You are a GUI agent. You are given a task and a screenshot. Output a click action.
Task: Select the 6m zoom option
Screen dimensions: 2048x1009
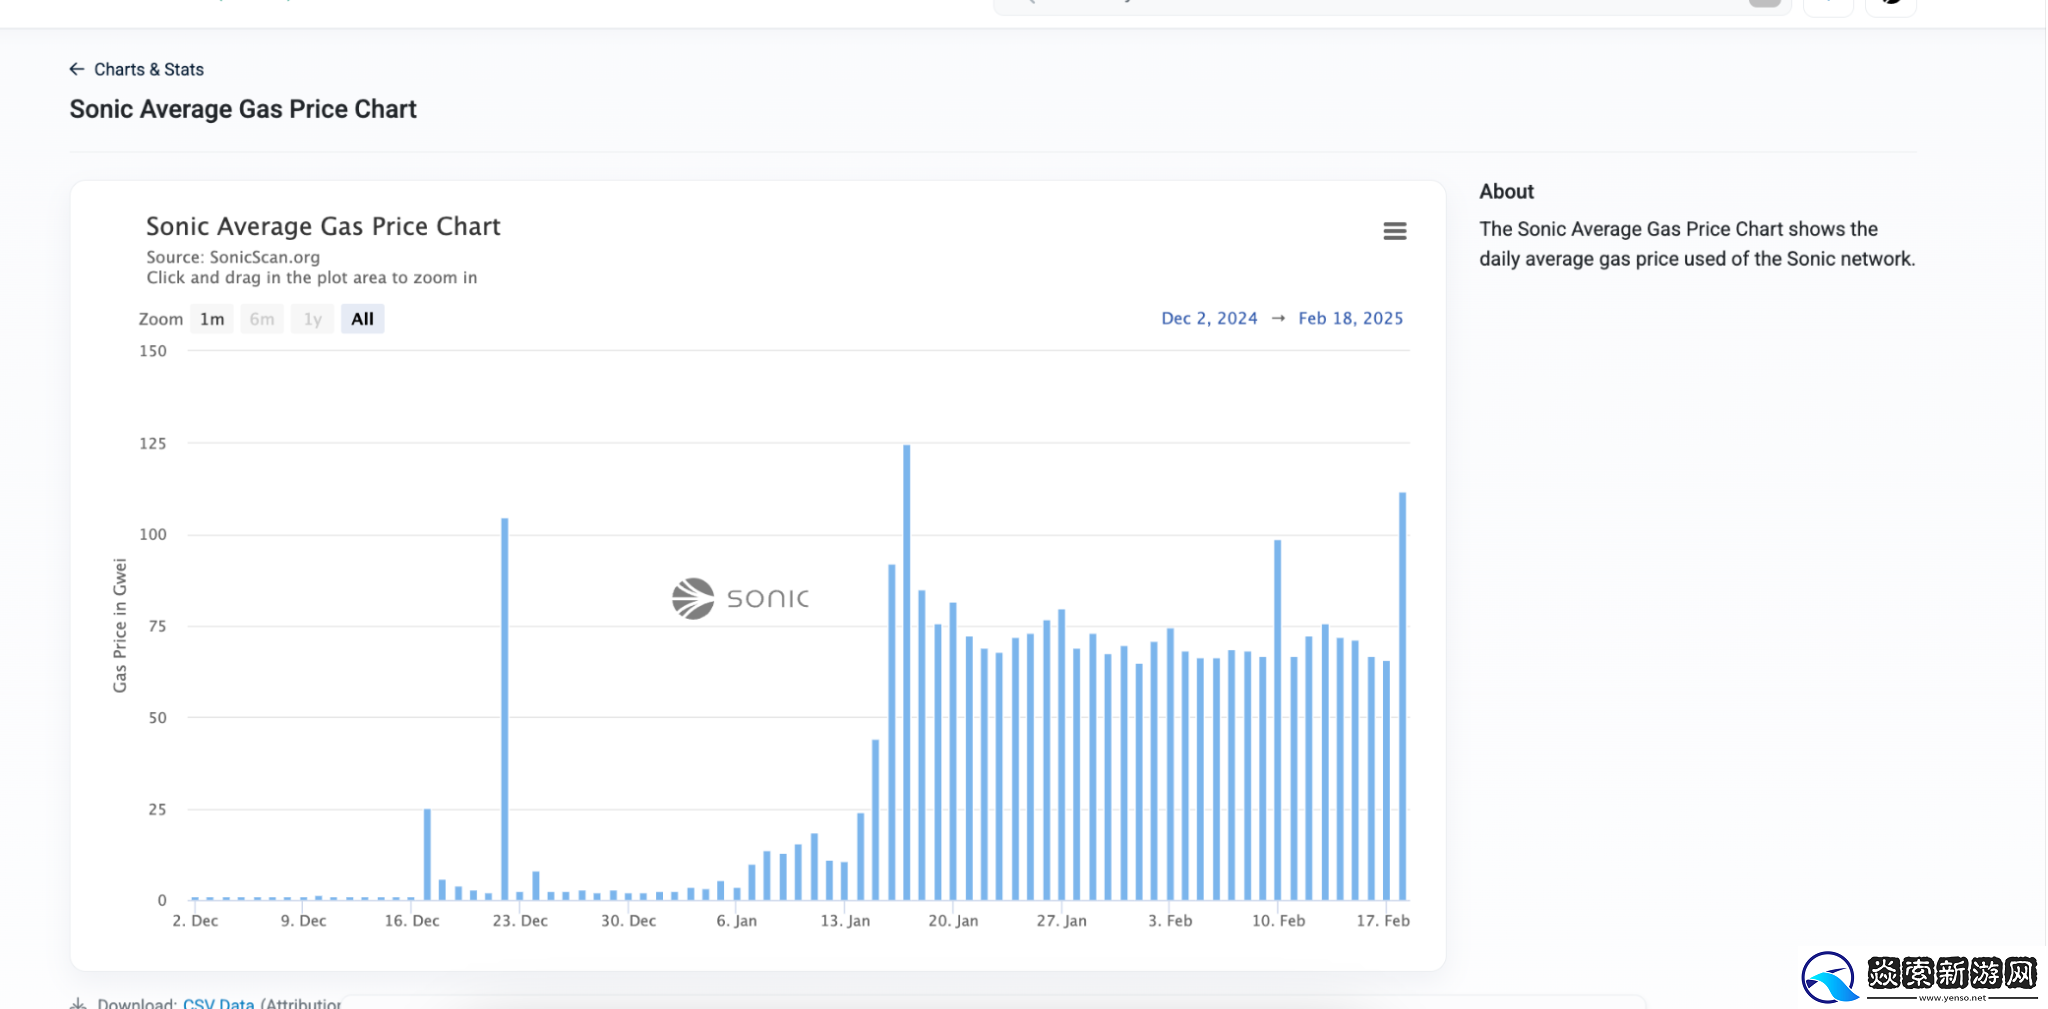[262, 319]
